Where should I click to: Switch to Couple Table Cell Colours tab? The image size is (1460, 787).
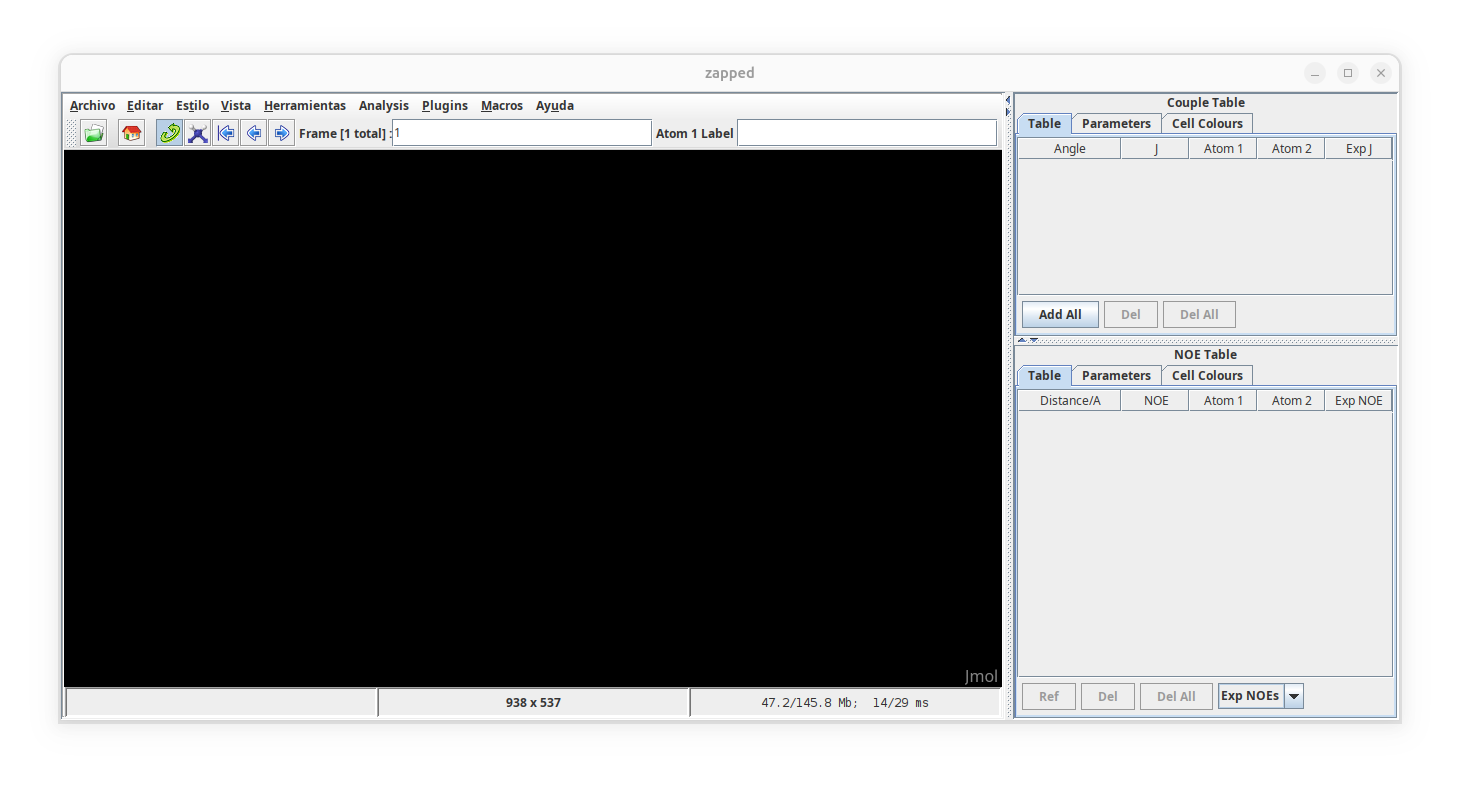[1207, 123]
